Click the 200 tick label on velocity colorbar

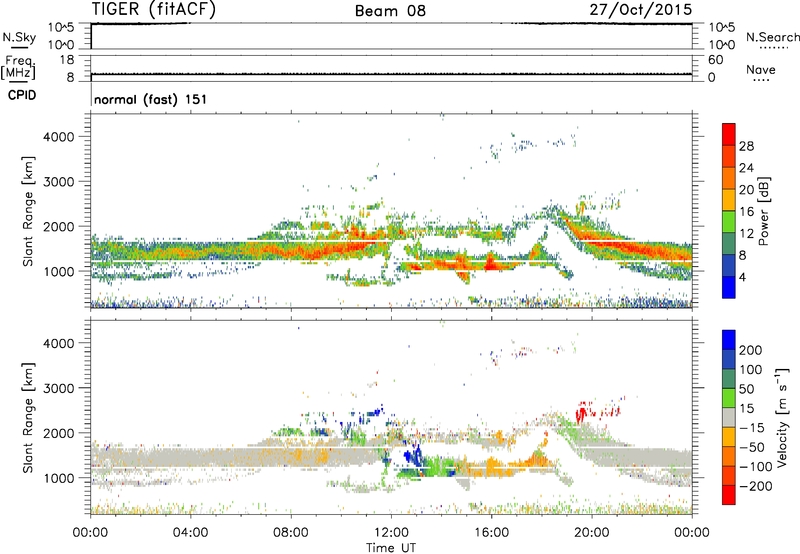[751, 350]
